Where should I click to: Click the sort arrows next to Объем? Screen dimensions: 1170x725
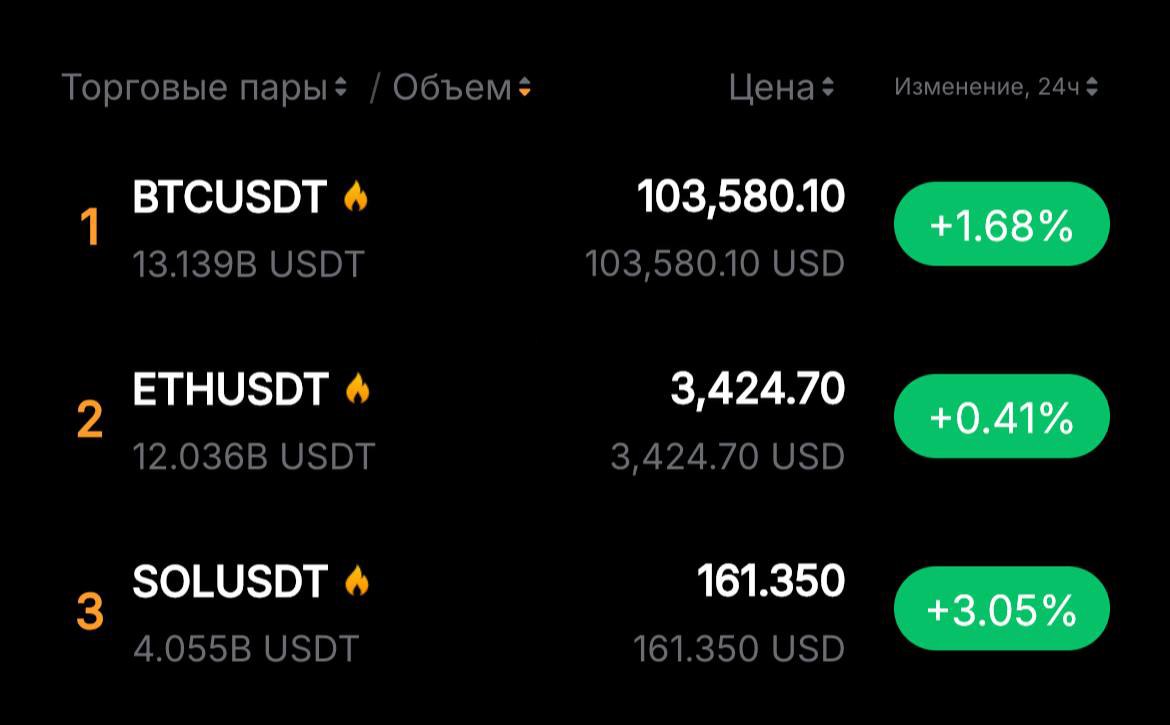point(524,88)
